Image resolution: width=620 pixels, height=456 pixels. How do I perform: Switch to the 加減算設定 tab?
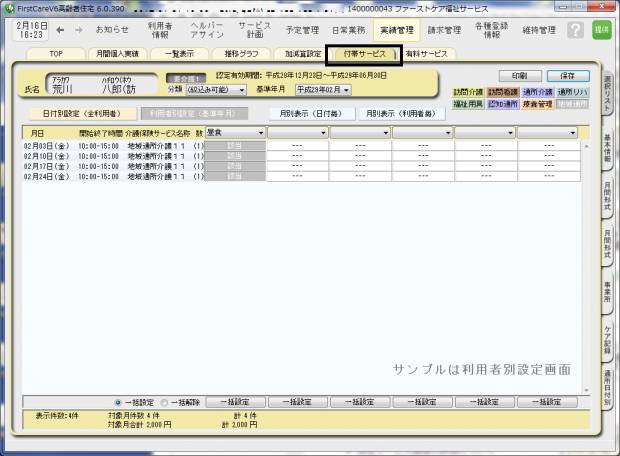[x=303, y=53]
